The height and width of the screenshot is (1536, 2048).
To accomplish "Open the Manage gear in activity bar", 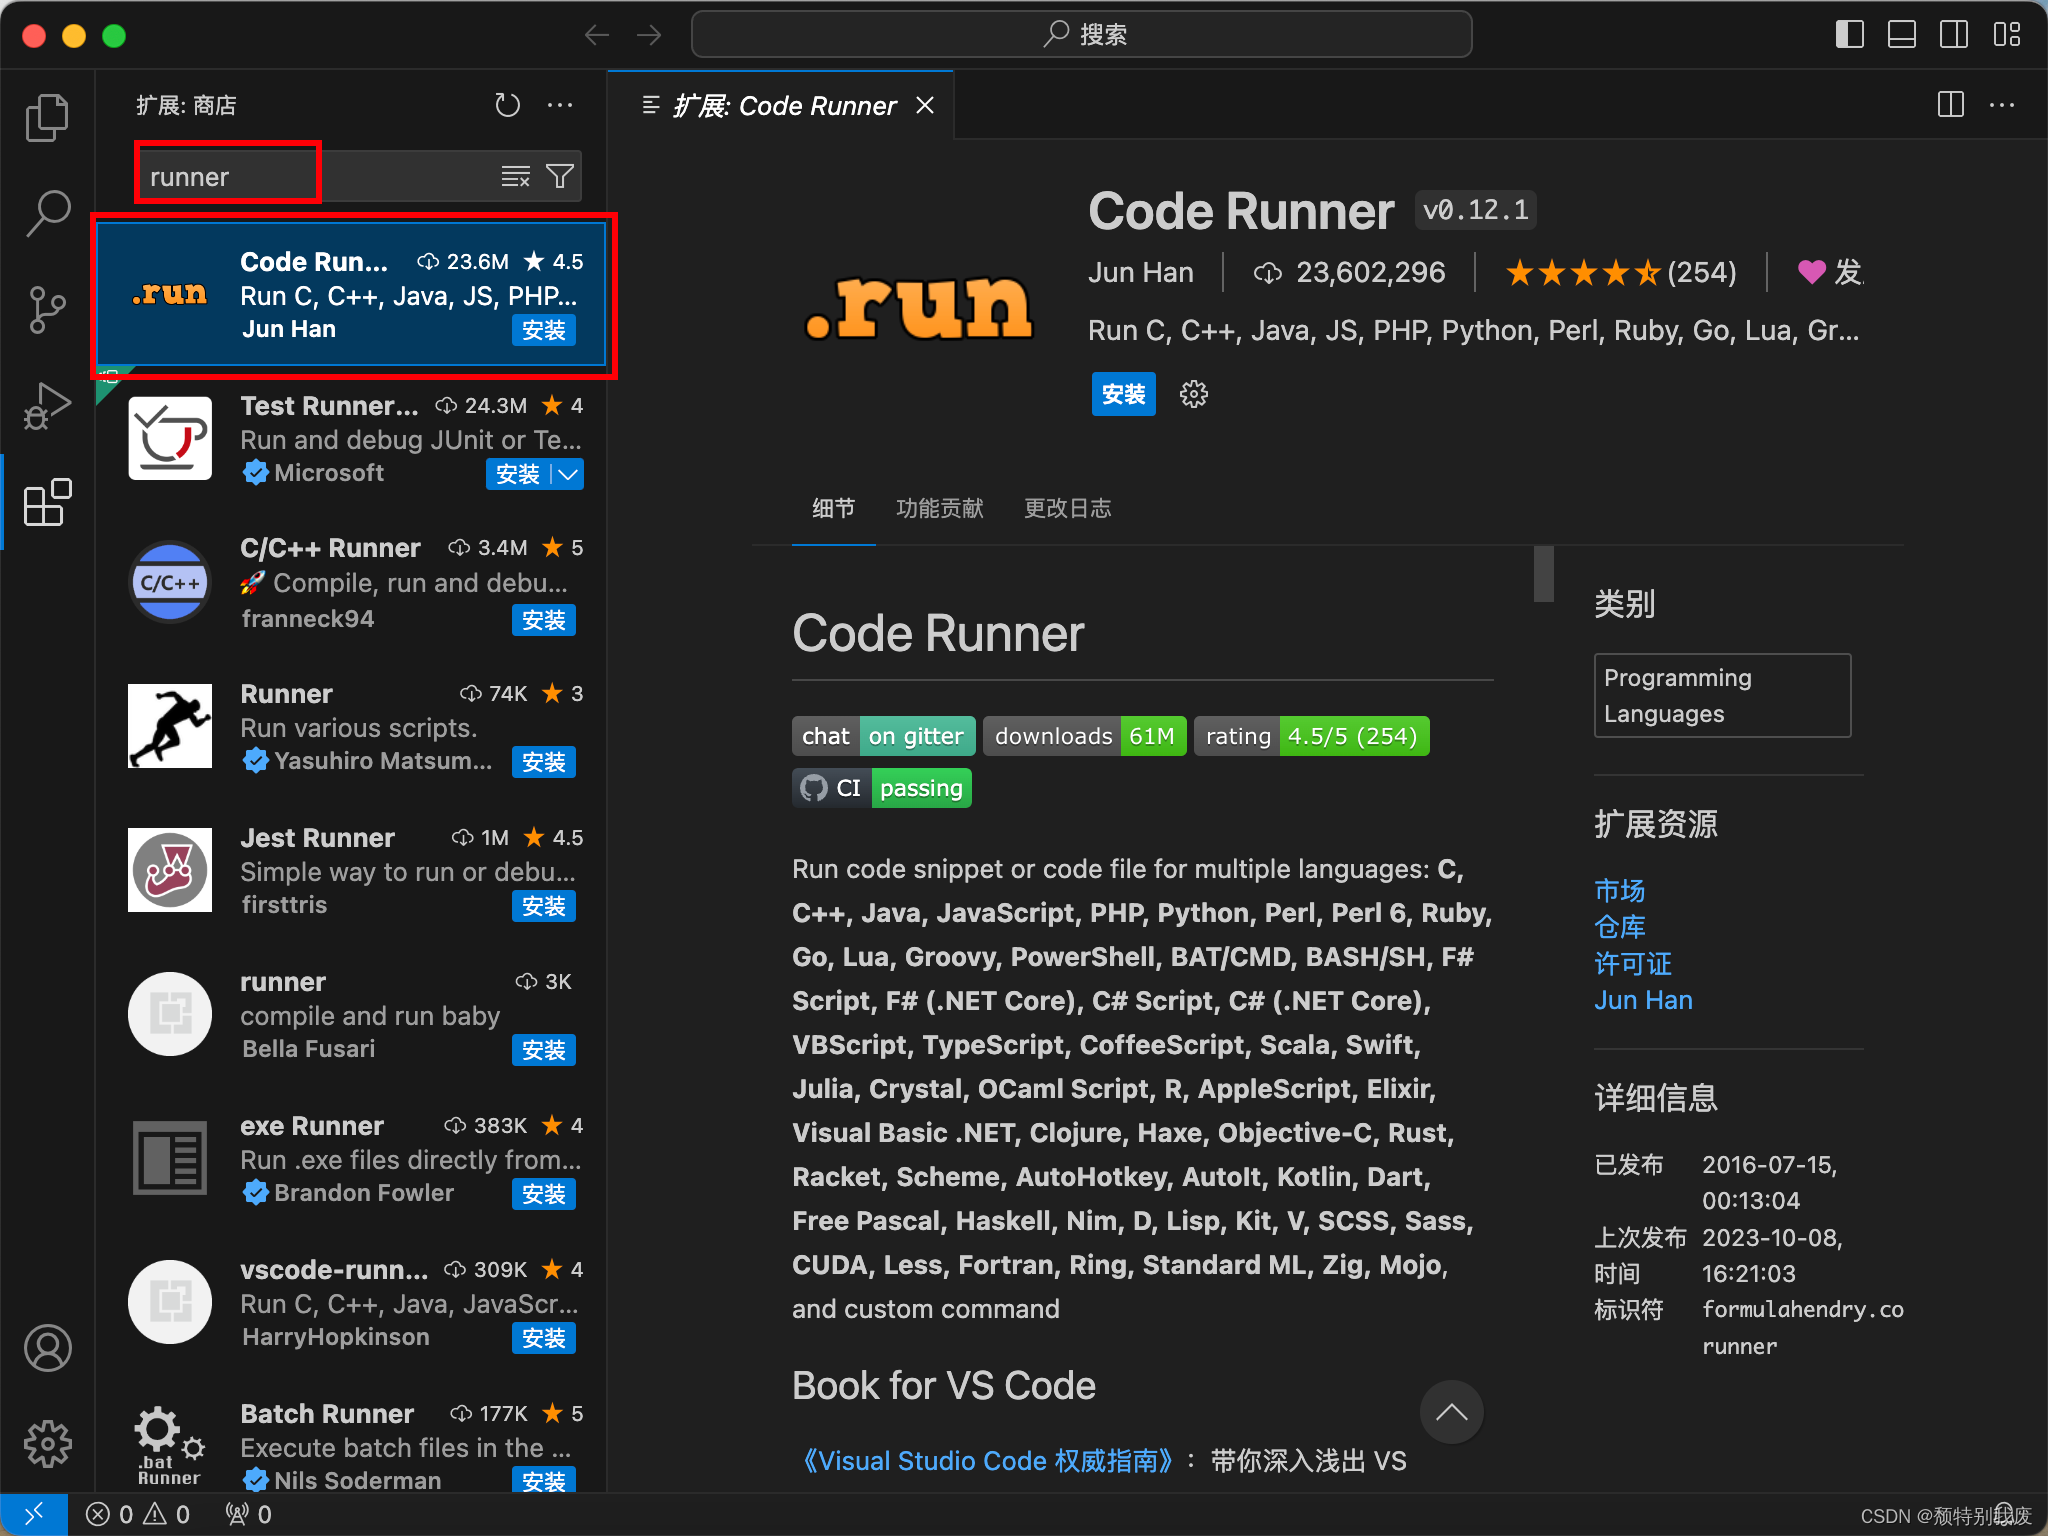I will [x=47, y=1444].
